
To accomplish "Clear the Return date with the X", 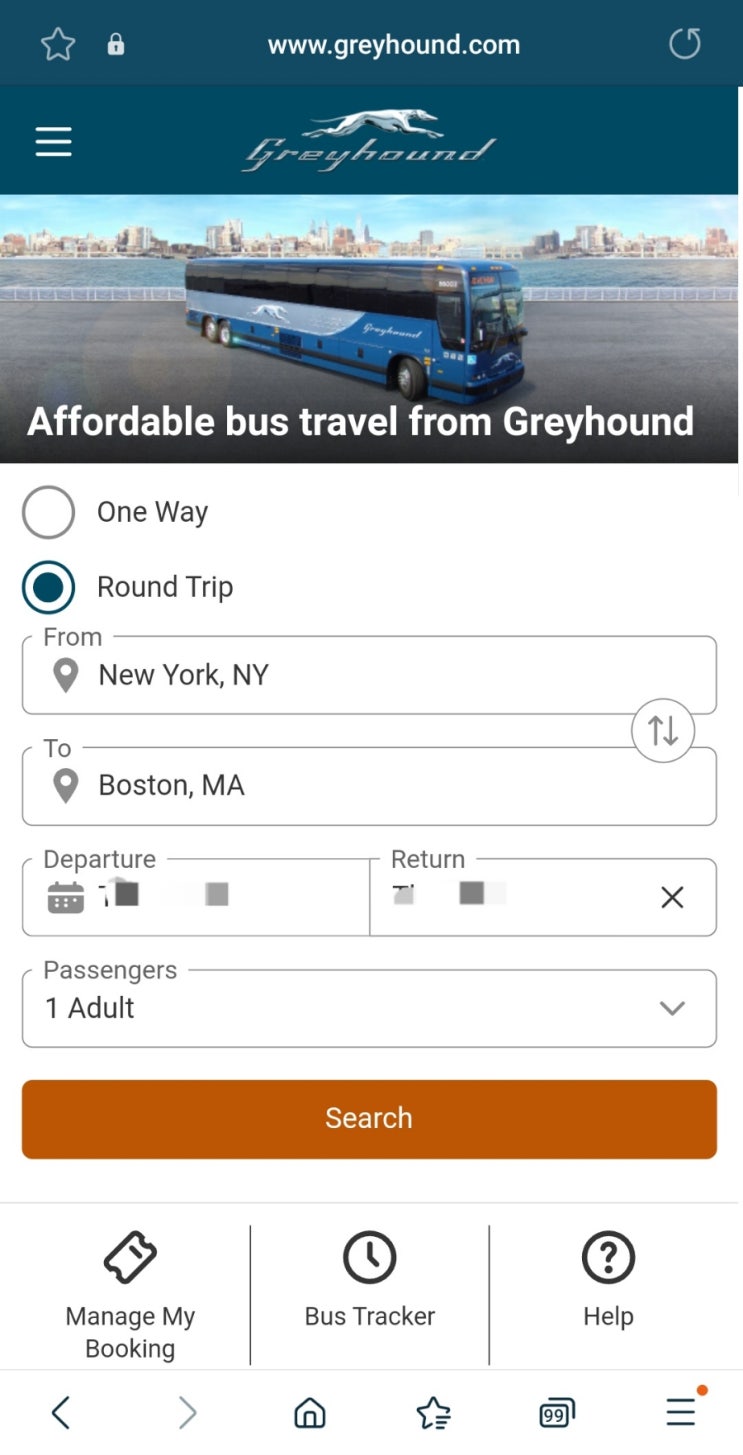I will 672,897.
